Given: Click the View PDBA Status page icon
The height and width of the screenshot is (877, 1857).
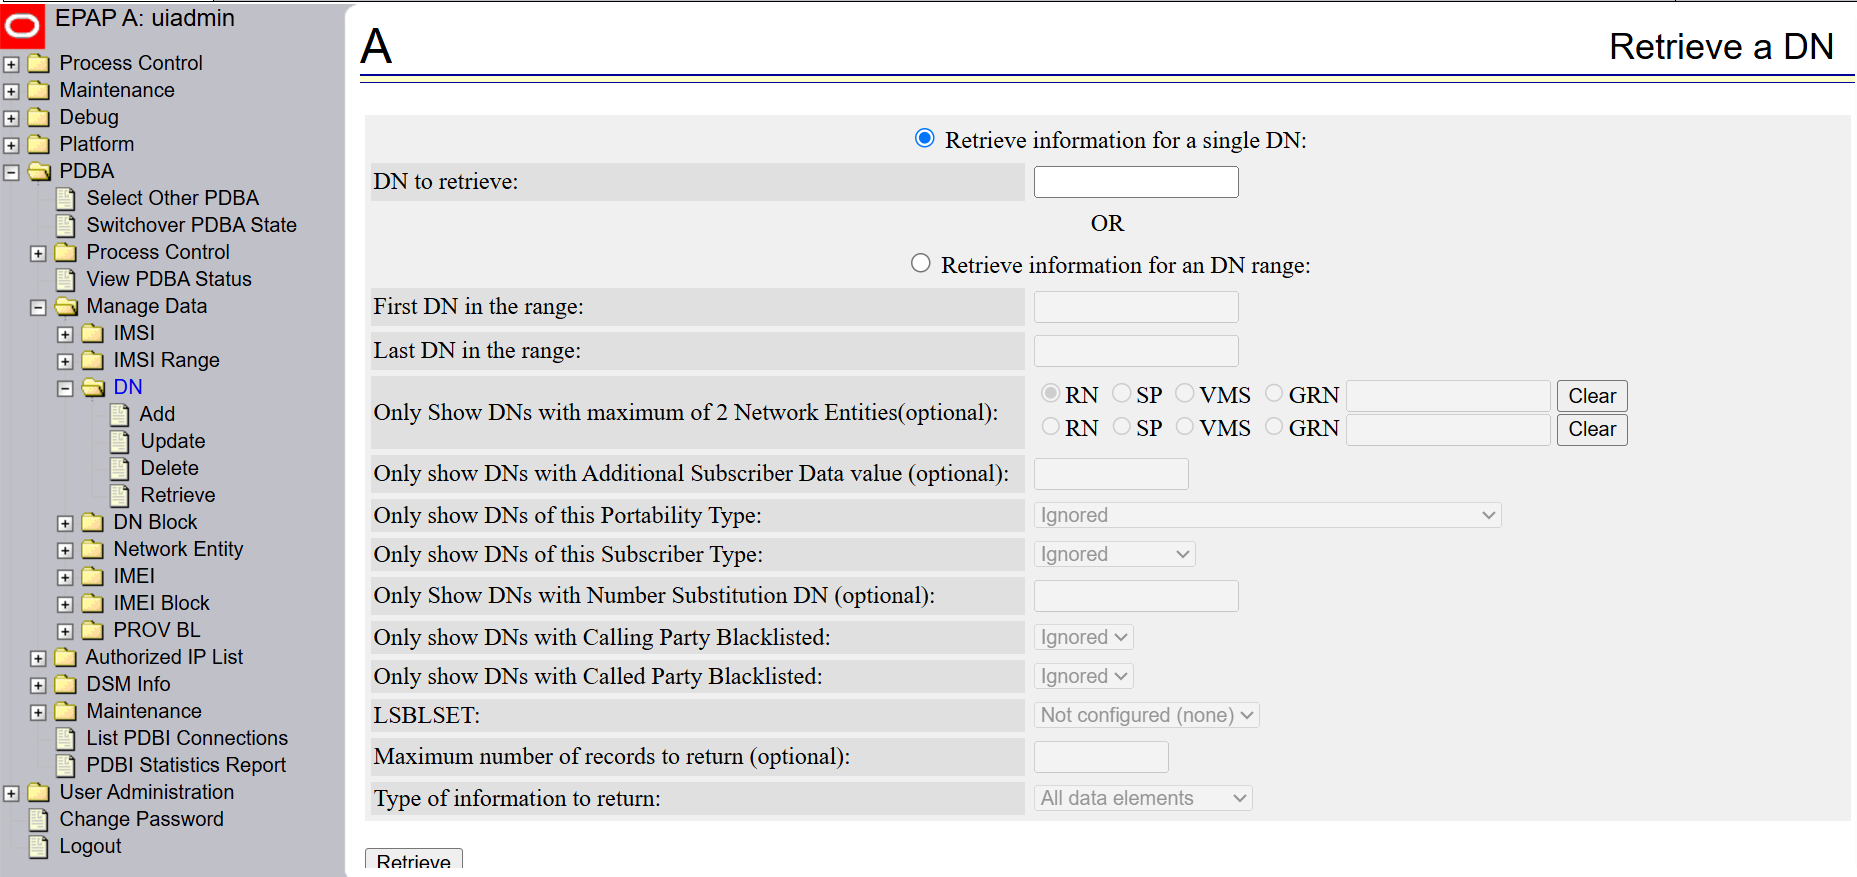Looking at the screenshot, I should click(x=66, y=279).
